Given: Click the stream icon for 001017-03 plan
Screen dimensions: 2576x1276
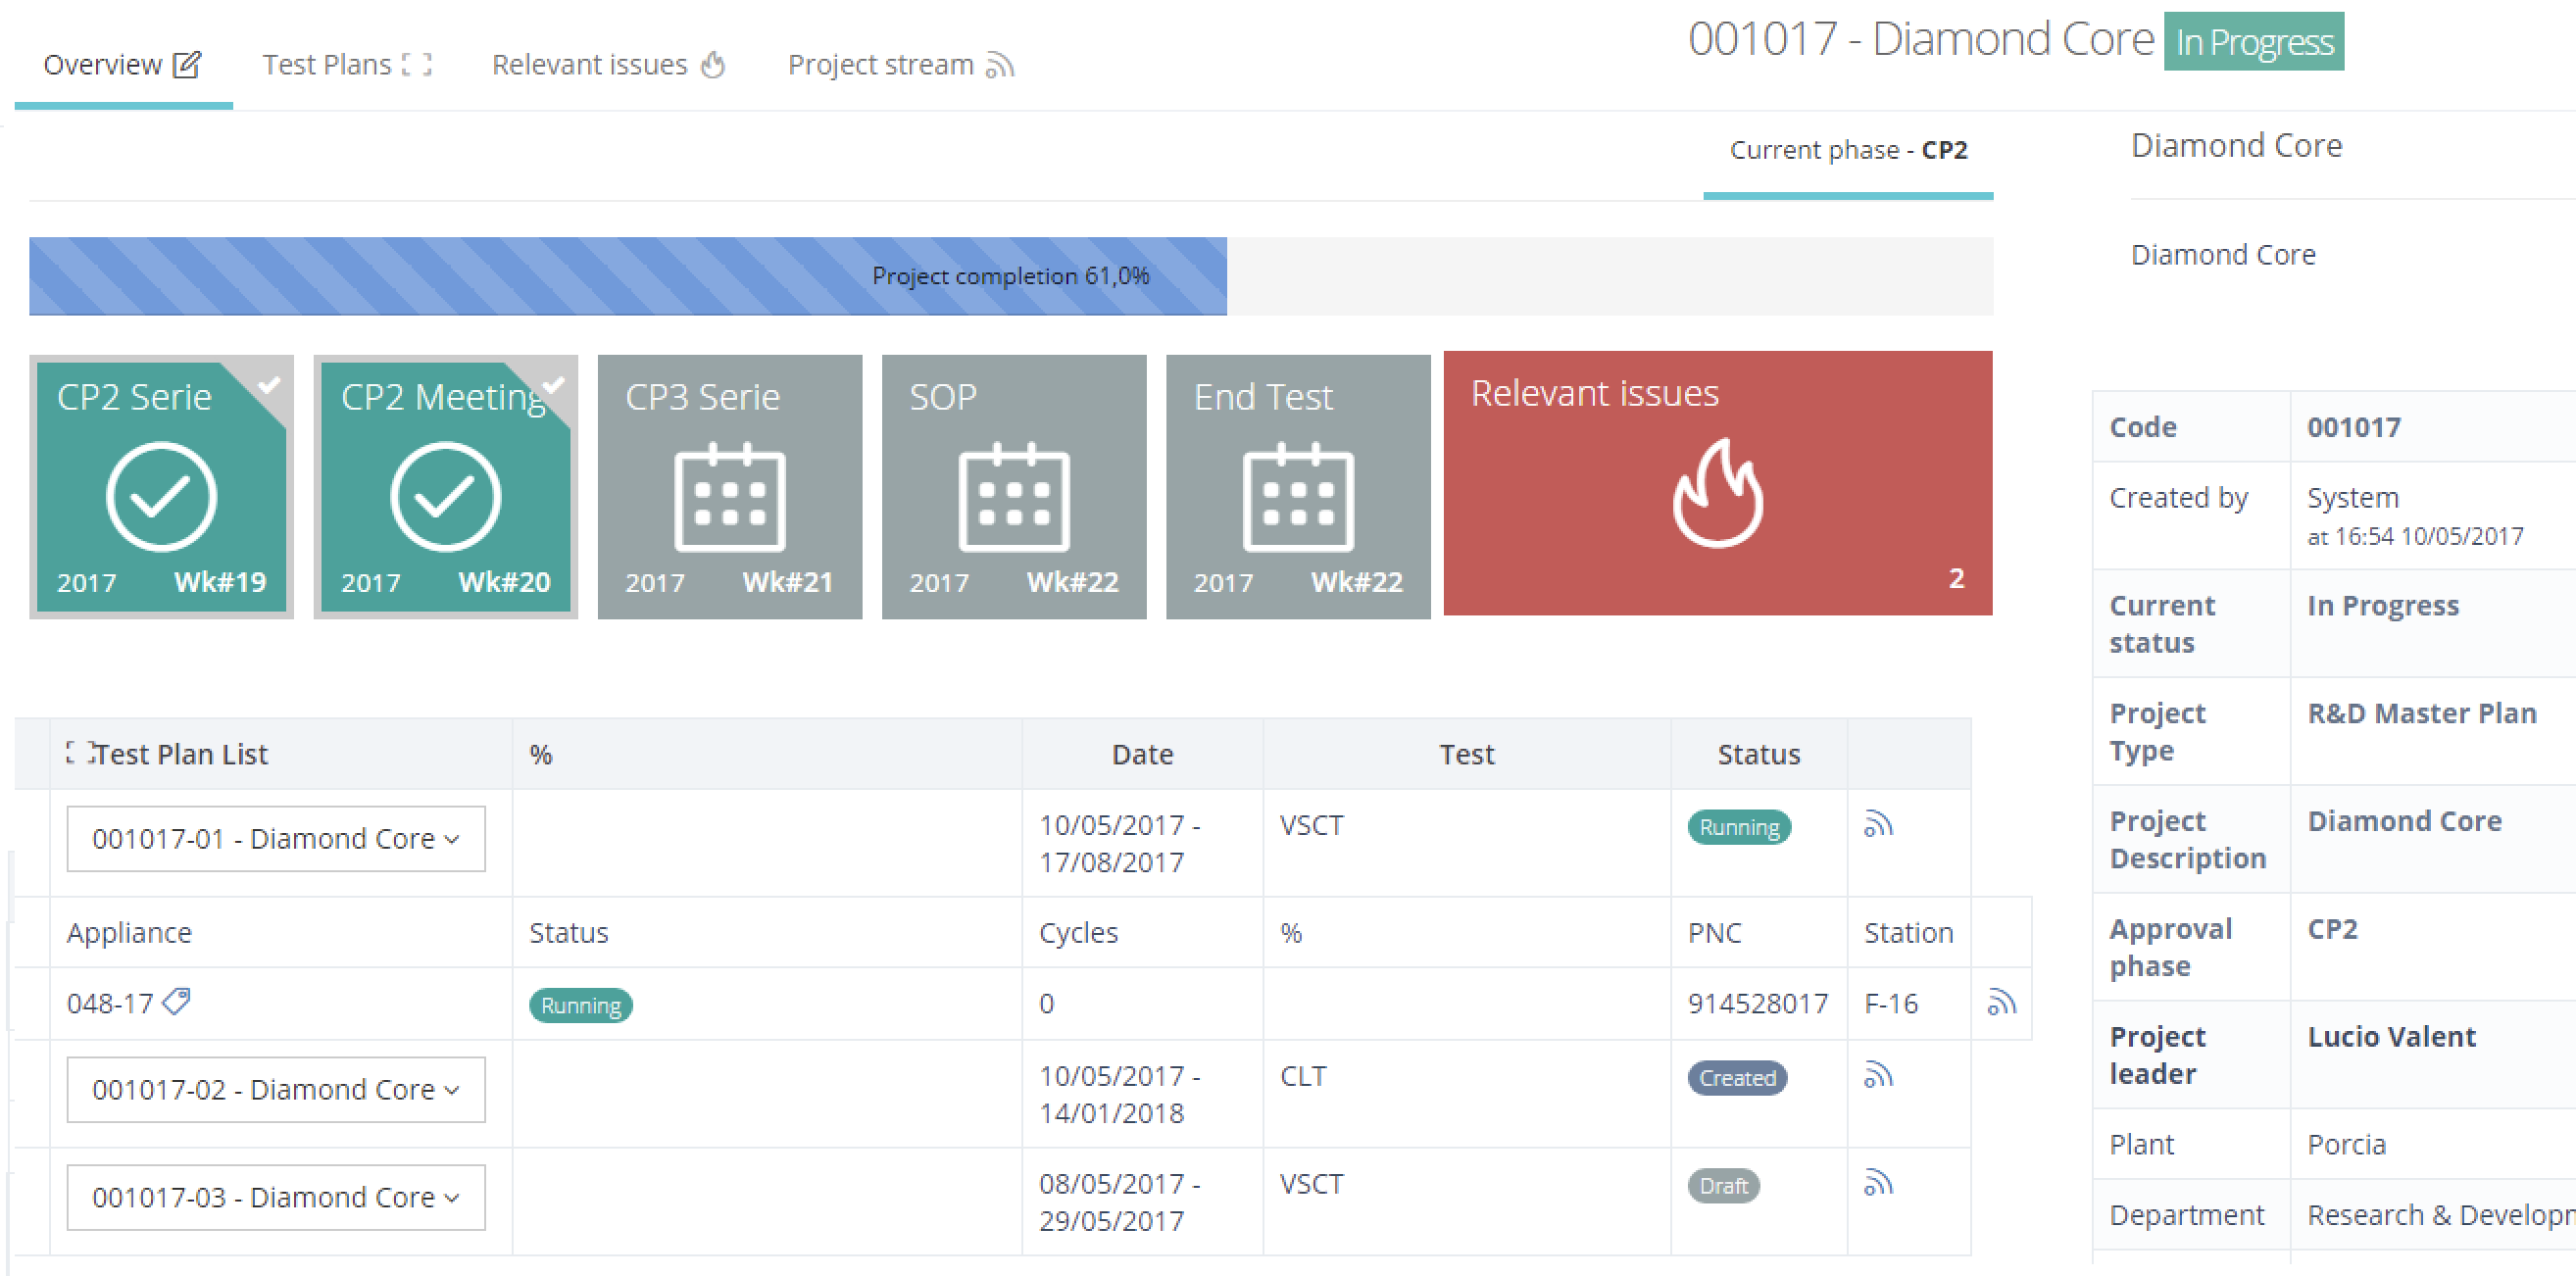Looking at the screenshot, I should click(x=1878, y=1184).
